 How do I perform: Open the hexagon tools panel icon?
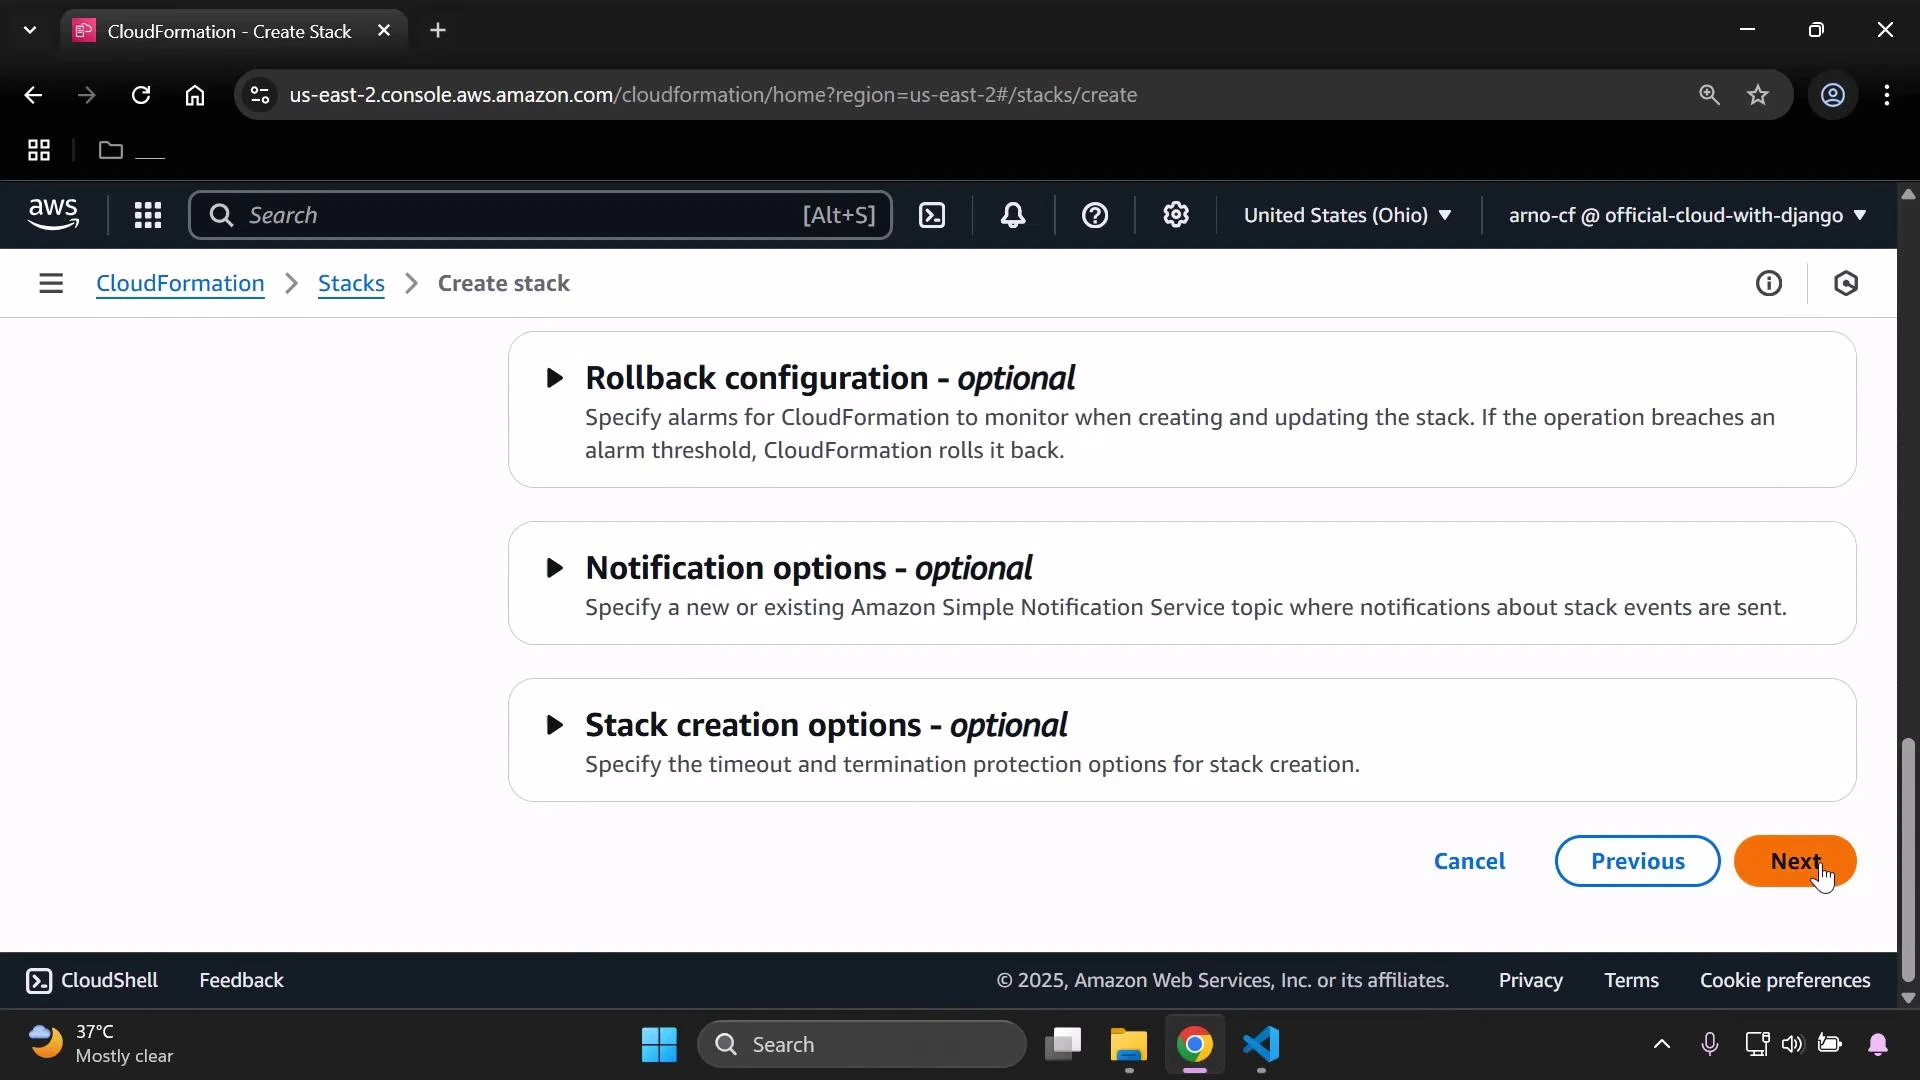[1846, 284]
